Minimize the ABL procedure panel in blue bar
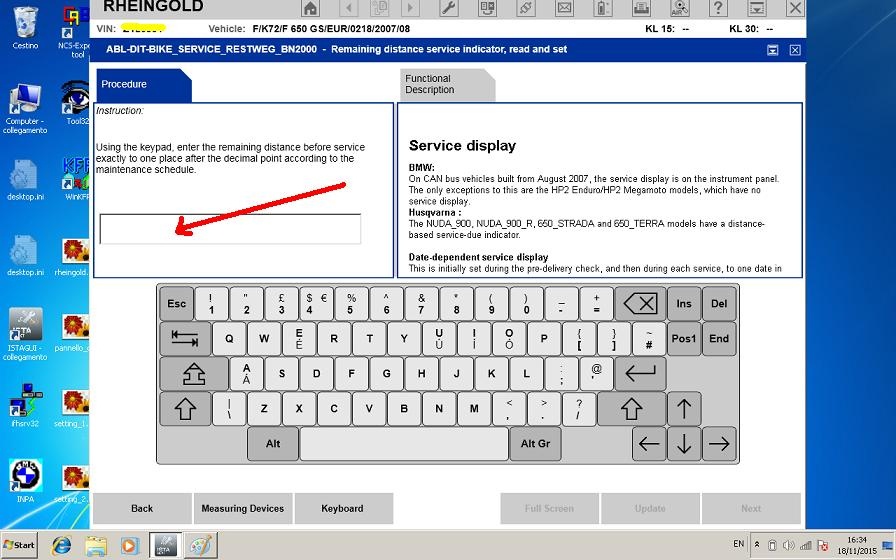The height and width of the screenshot is (560, 896). pyautogui.click(x=773, y=50)
